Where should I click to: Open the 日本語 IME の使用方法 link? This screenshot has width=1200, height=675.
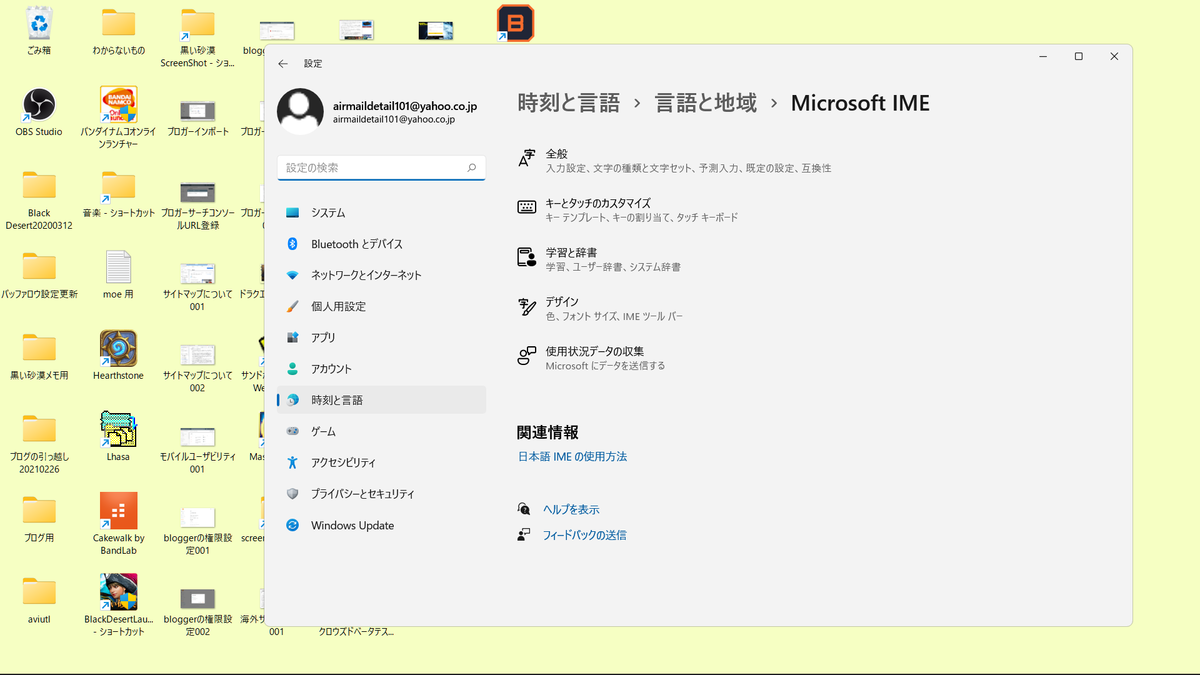pos(572,456)
